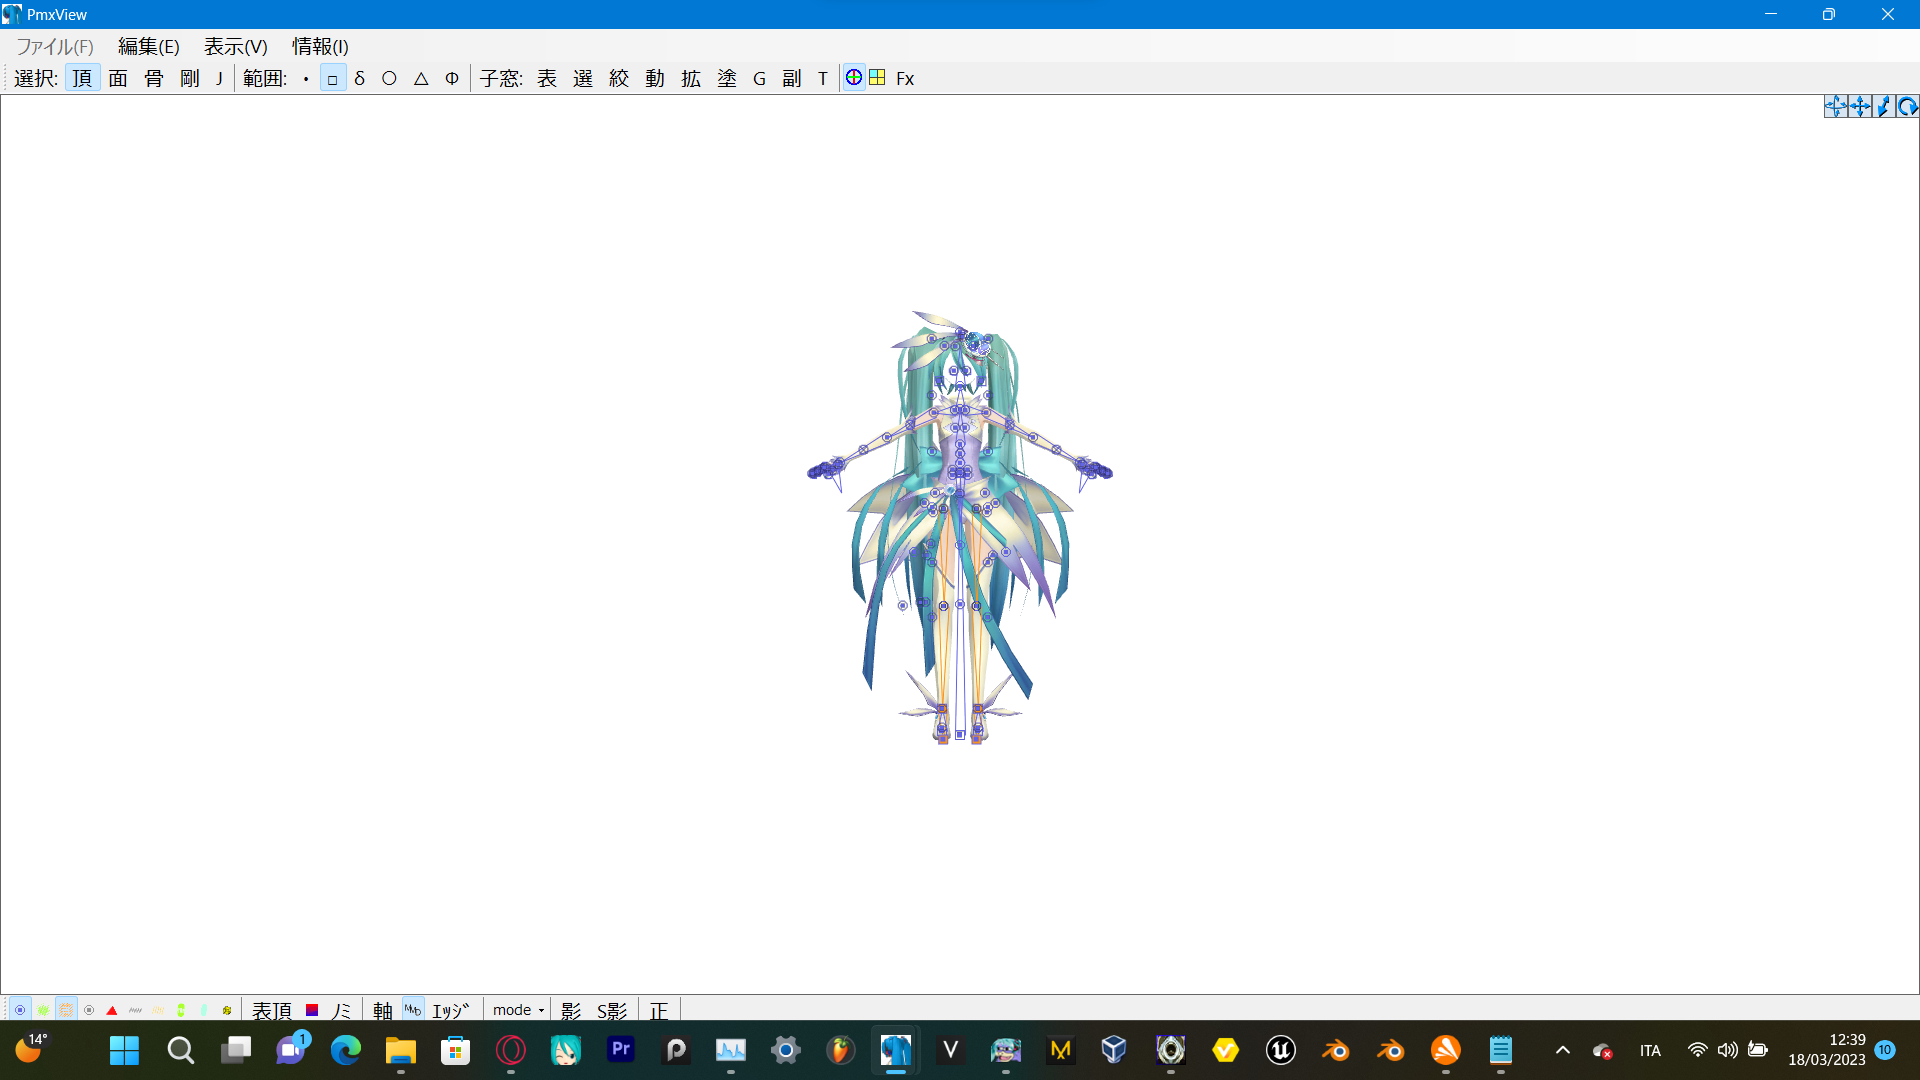The image size is (1920, 1080).
Task: Toggle axis (軸) display in bottom bar
Action: [x=382, y=1010]
